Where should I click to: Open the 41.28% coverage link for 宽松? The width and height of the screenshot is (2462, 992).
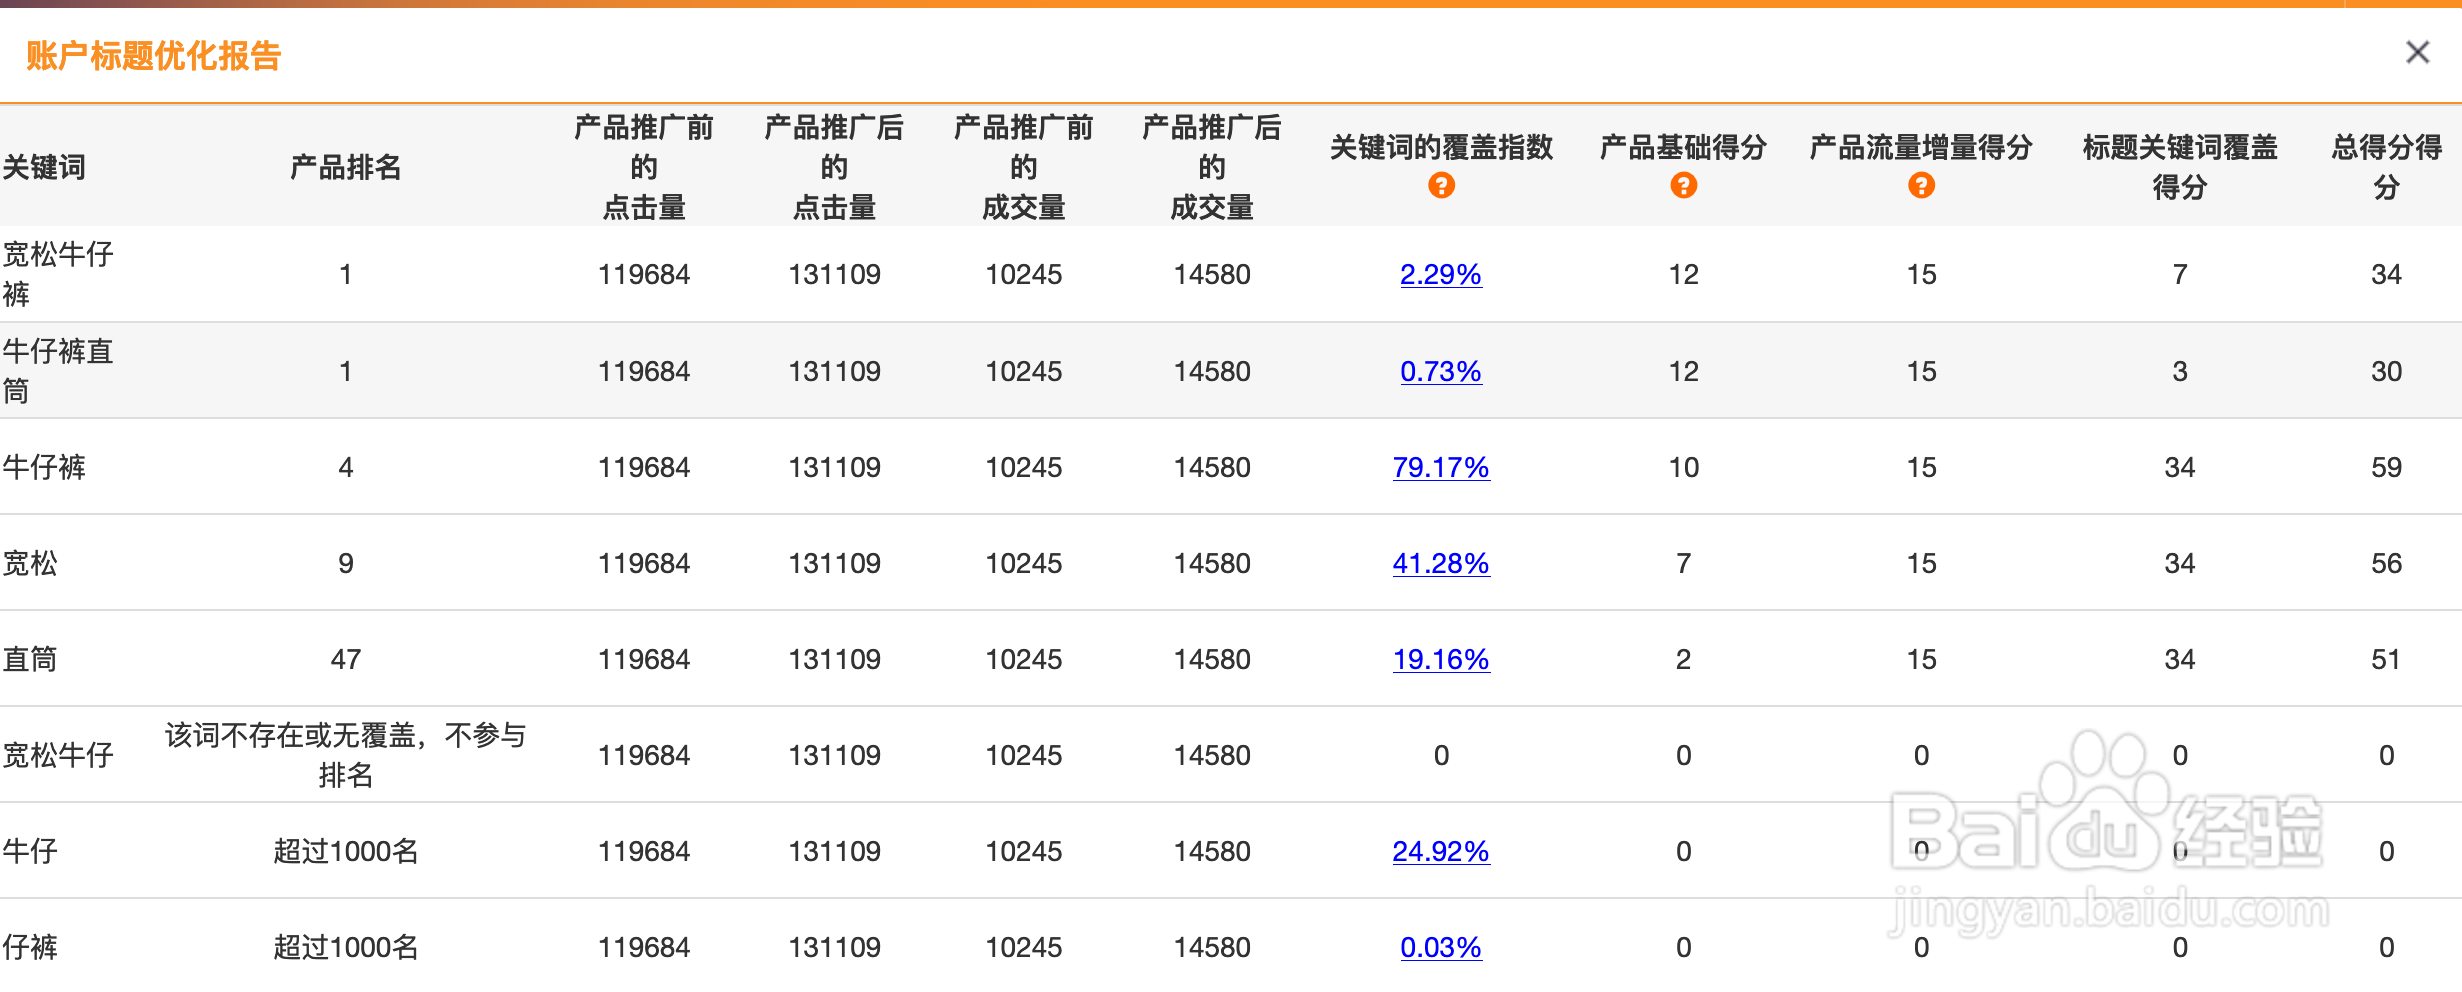click(x=1441, y=563)
